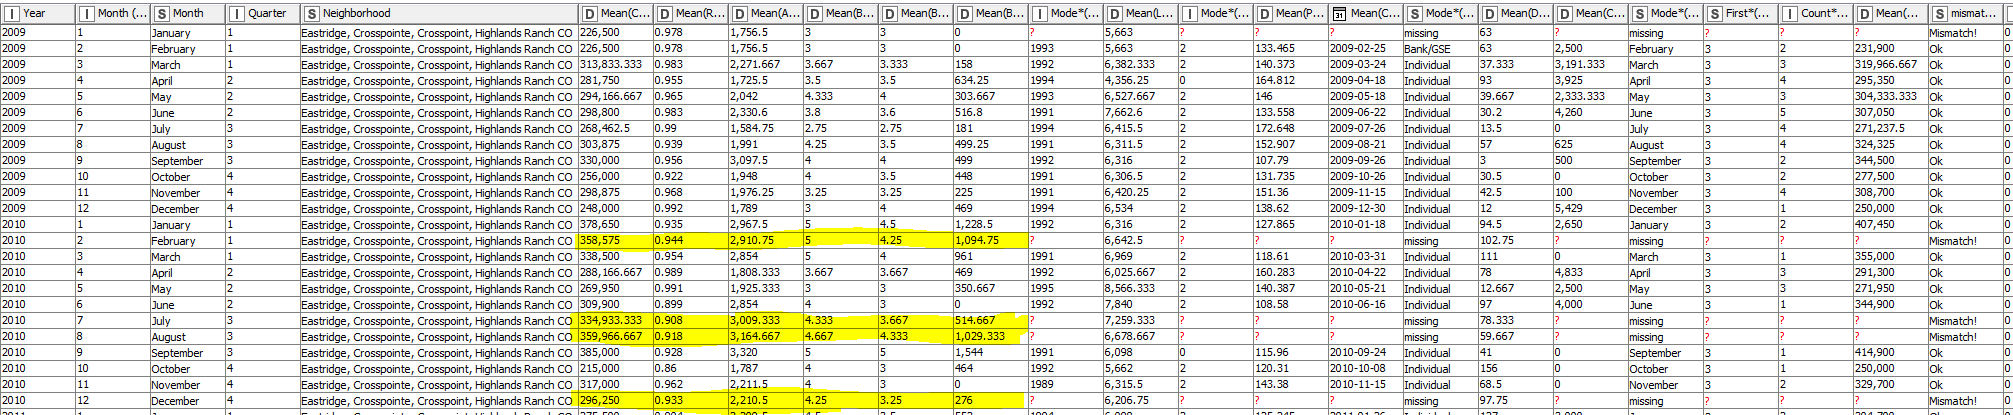The image size is (2013, 415).
Task: Click the integer type icon beside Count*(... header
Action: (x=1789, y=13)
